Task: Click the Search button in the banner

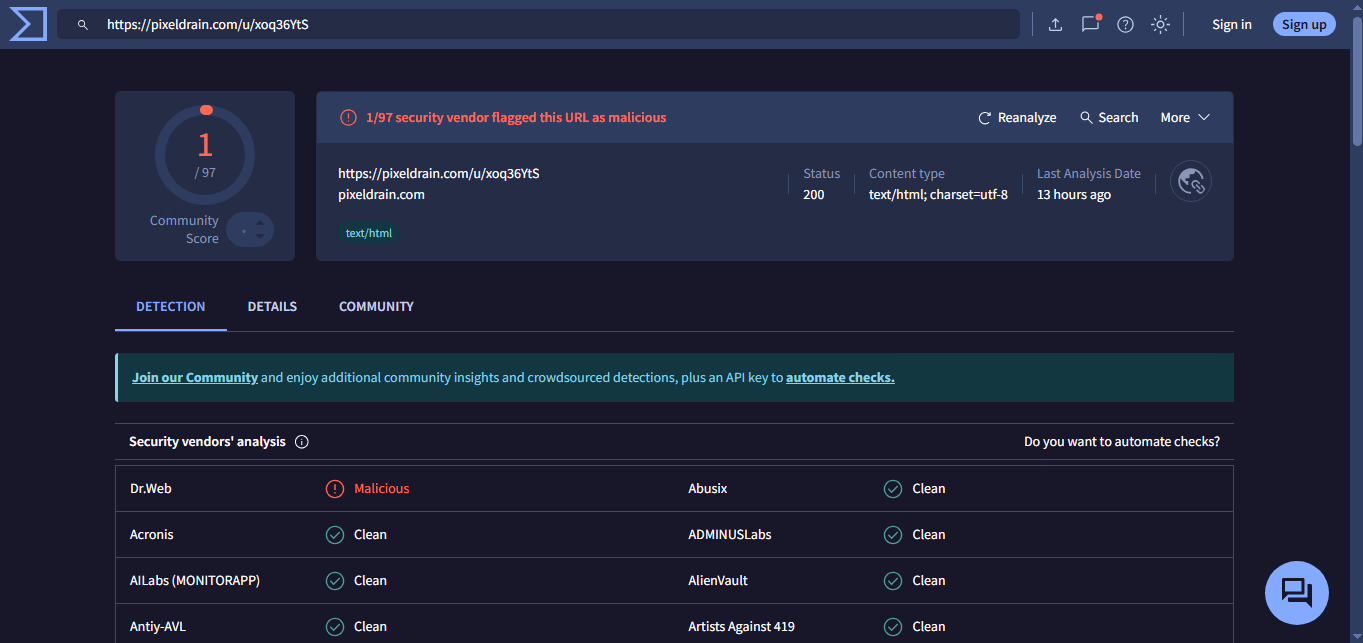Action: click(1109, 118)
